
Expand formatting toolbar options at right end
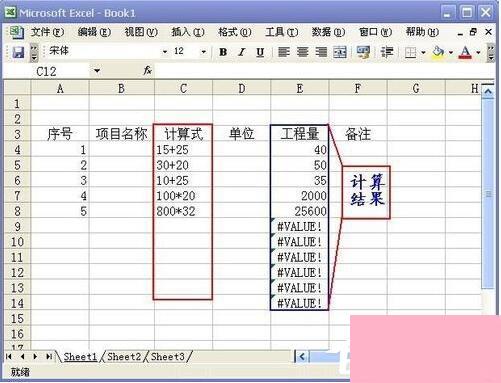(490, 52)
